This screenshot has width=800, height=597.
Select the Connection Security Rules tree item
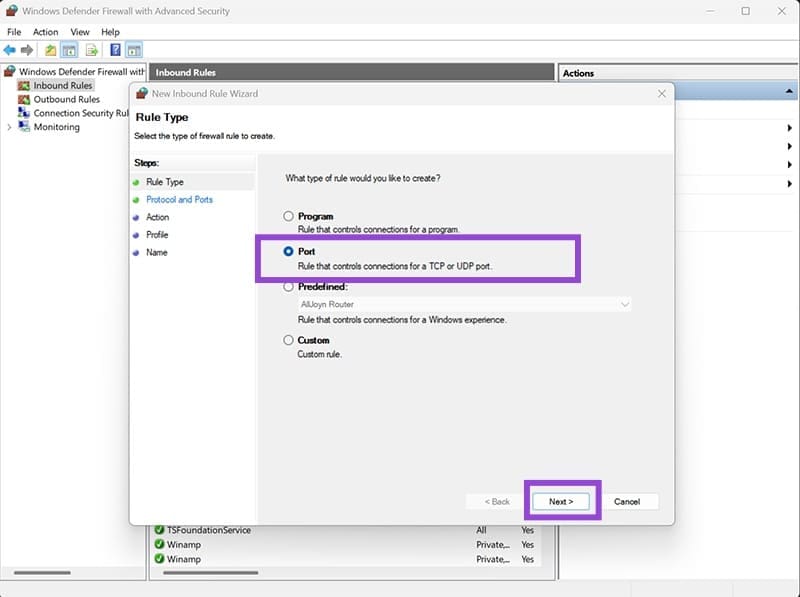click(x=70, y=113)
